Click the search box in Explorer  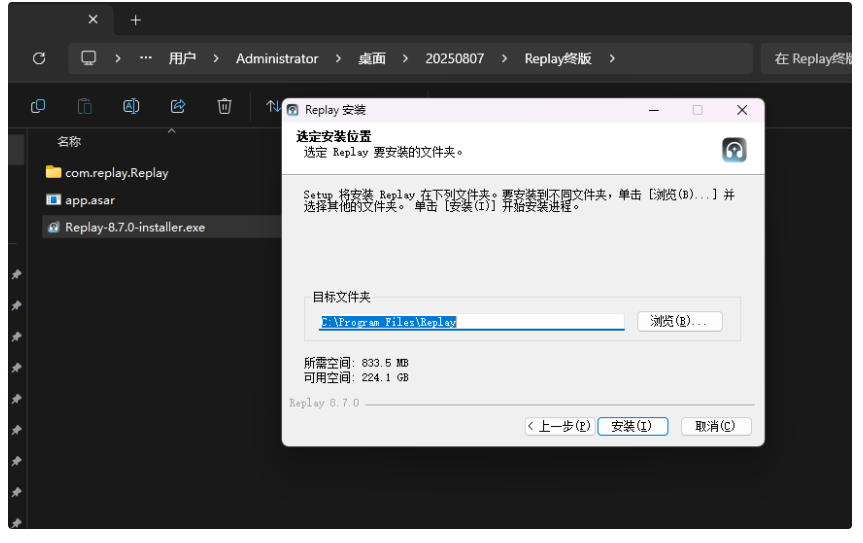pos(806,58)
